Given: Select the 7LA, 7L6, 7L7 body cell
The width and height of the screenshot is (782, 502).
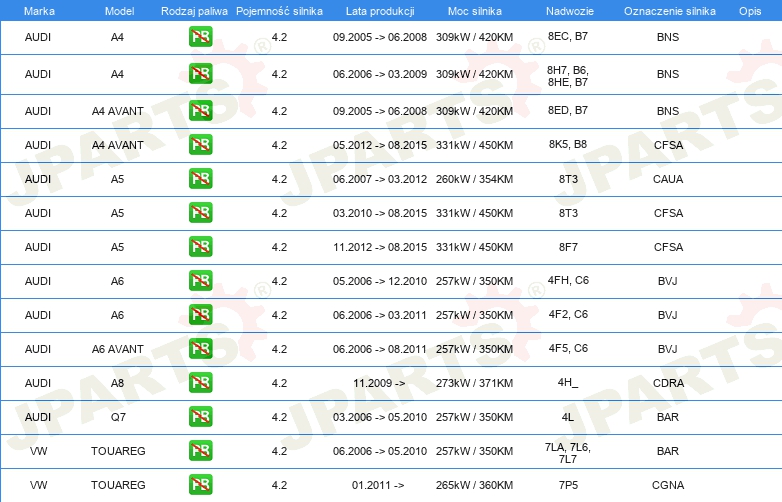Looking at the screenshot, I should (x=567, y=451).
